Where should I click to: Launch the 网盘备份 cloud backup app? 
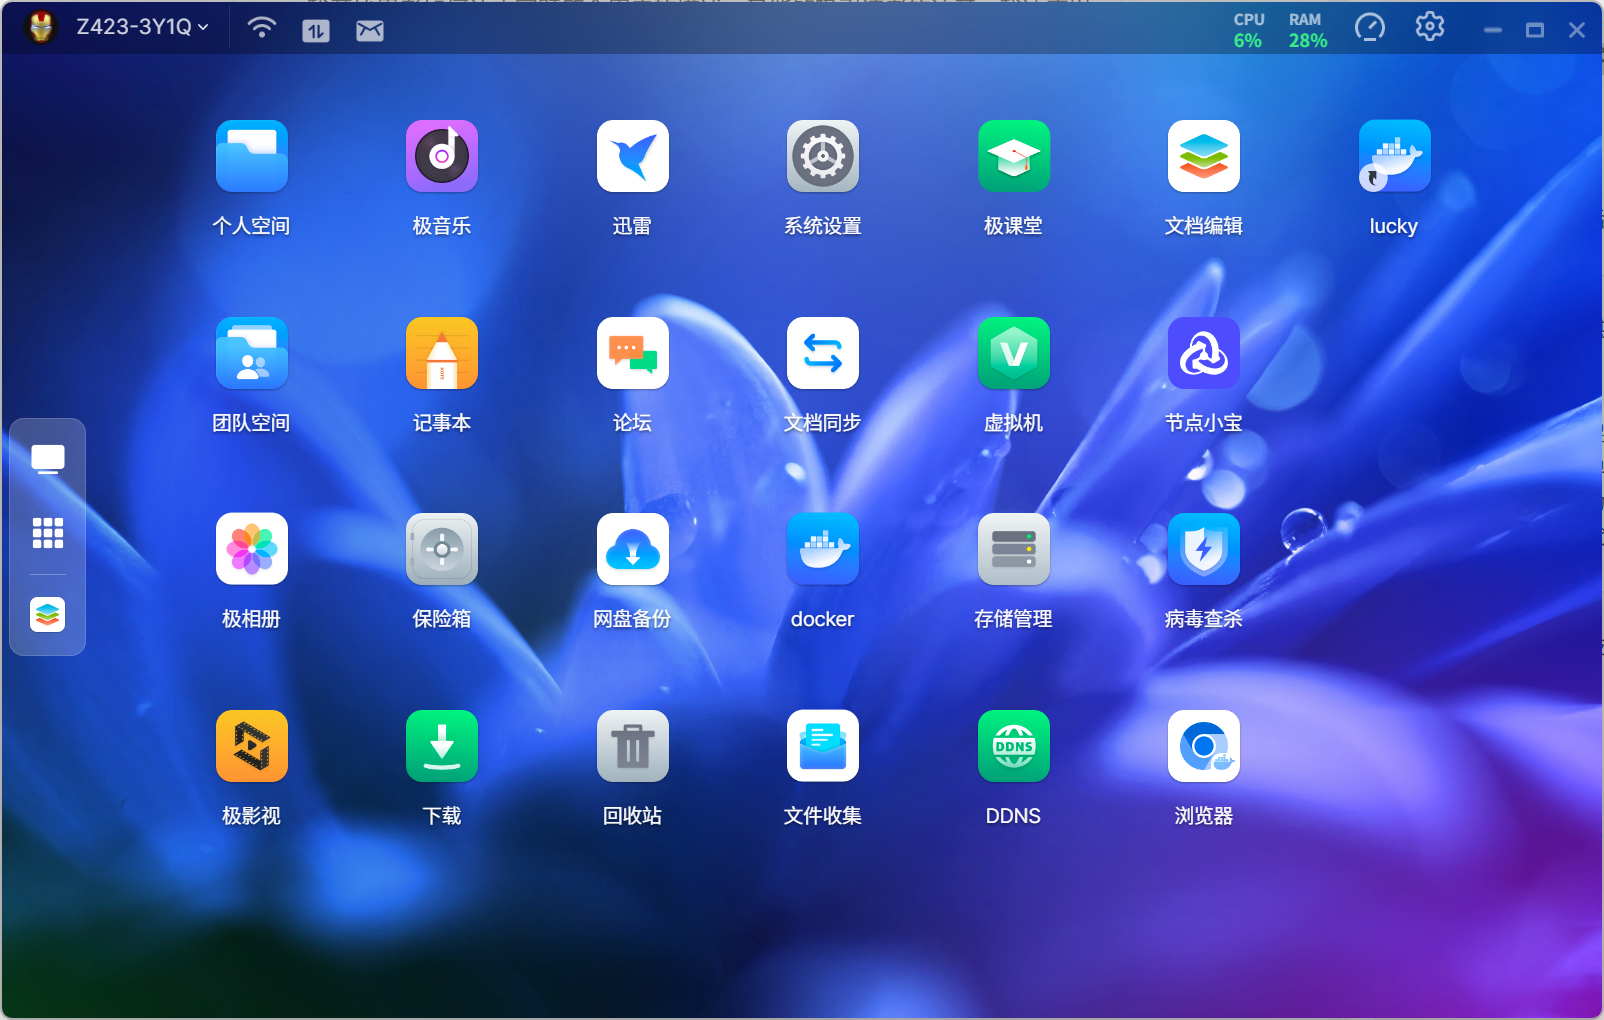pyautogui.click(x=633, y=549)
